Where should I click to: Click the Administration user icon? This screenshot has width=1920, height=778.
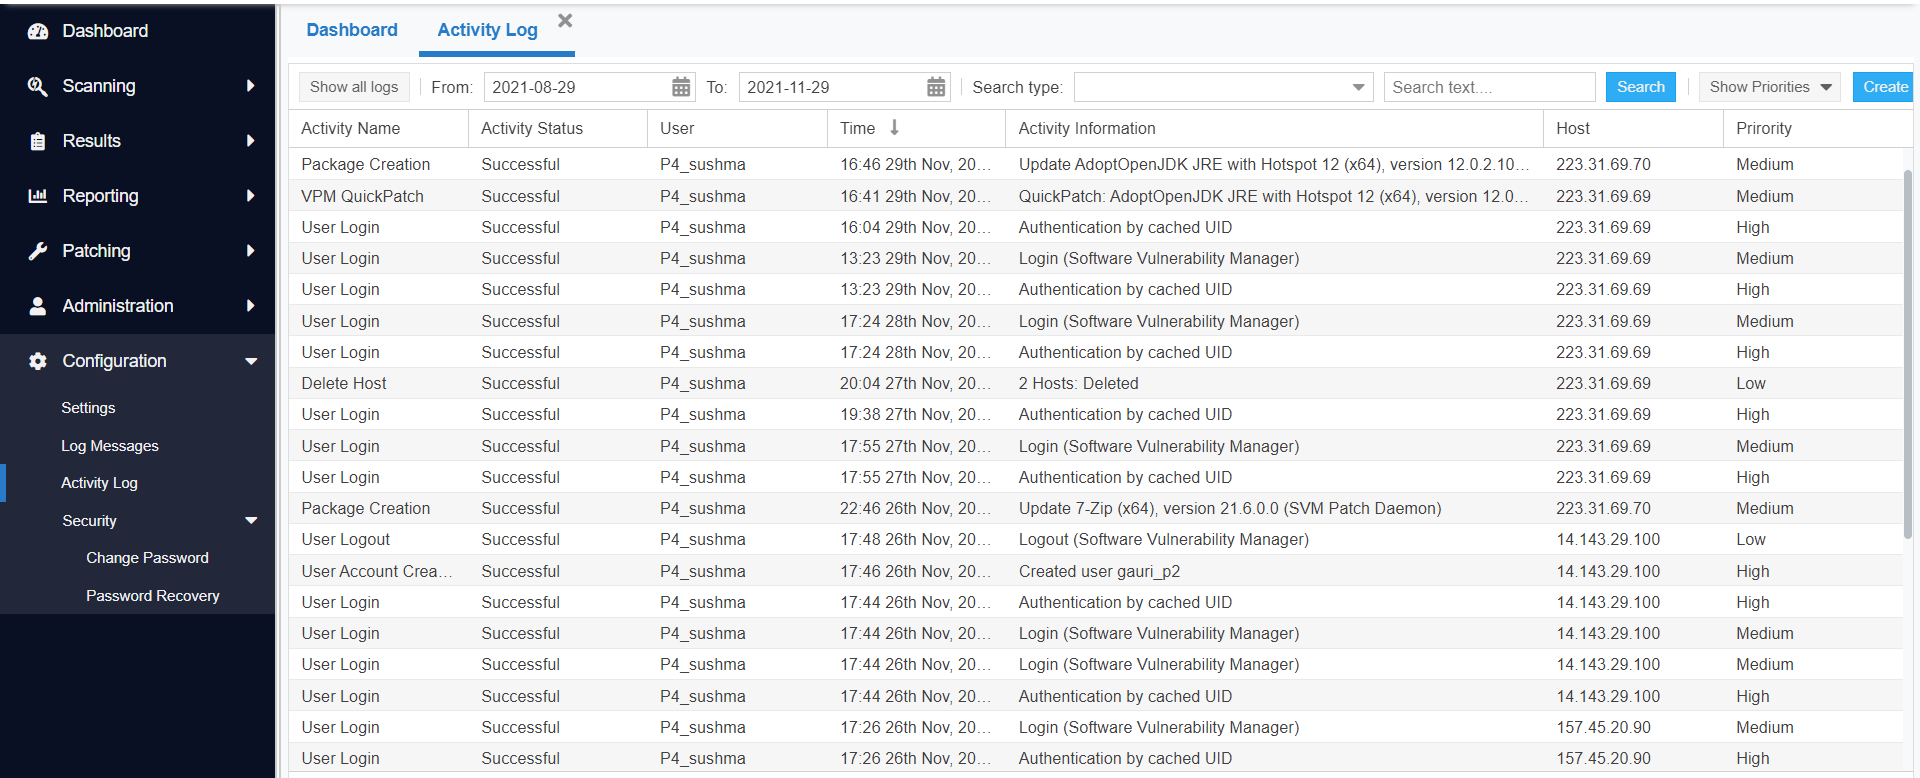tap(38, 306)
